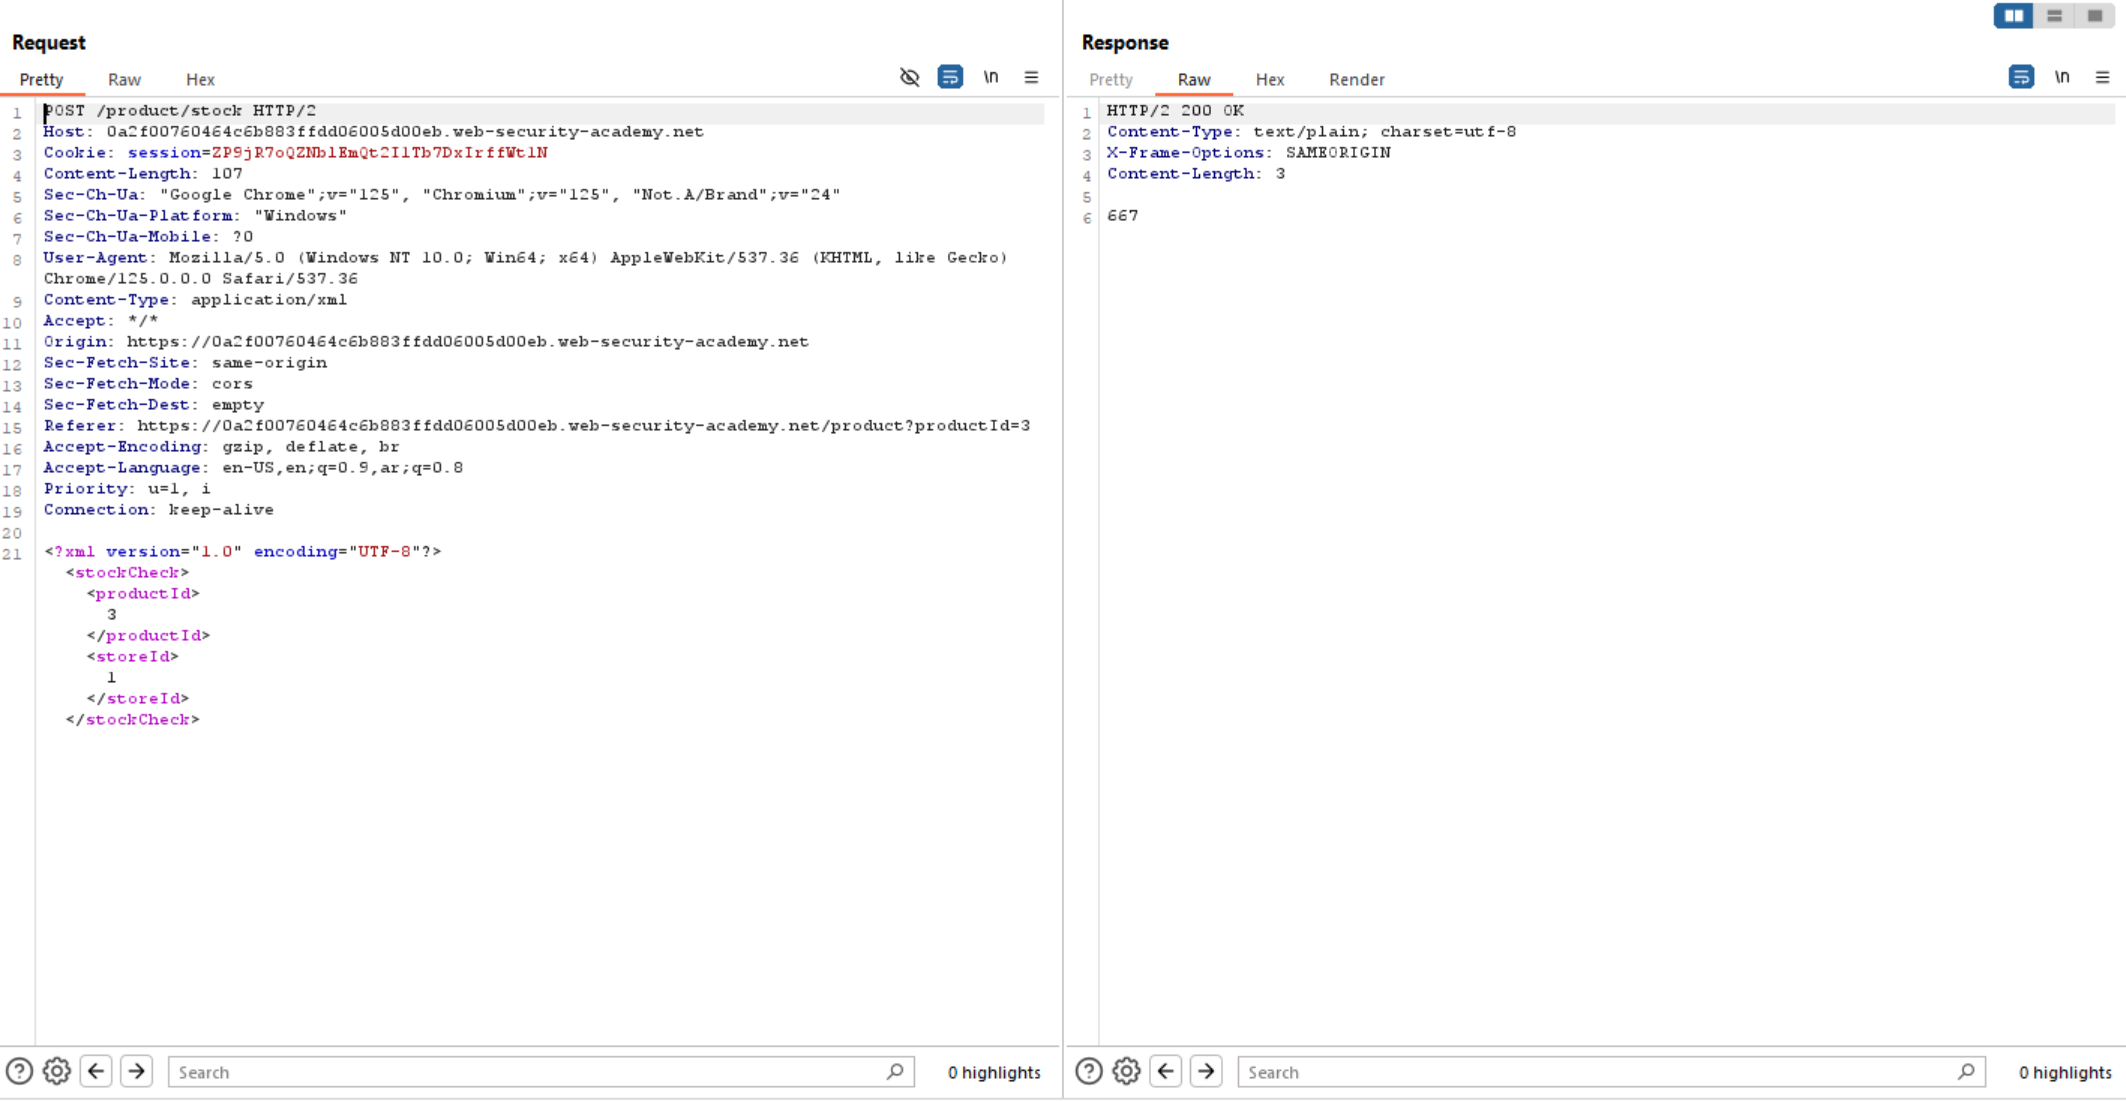Open the Request Hex tab
The image size is (2126, 1101).
point(200,79)
